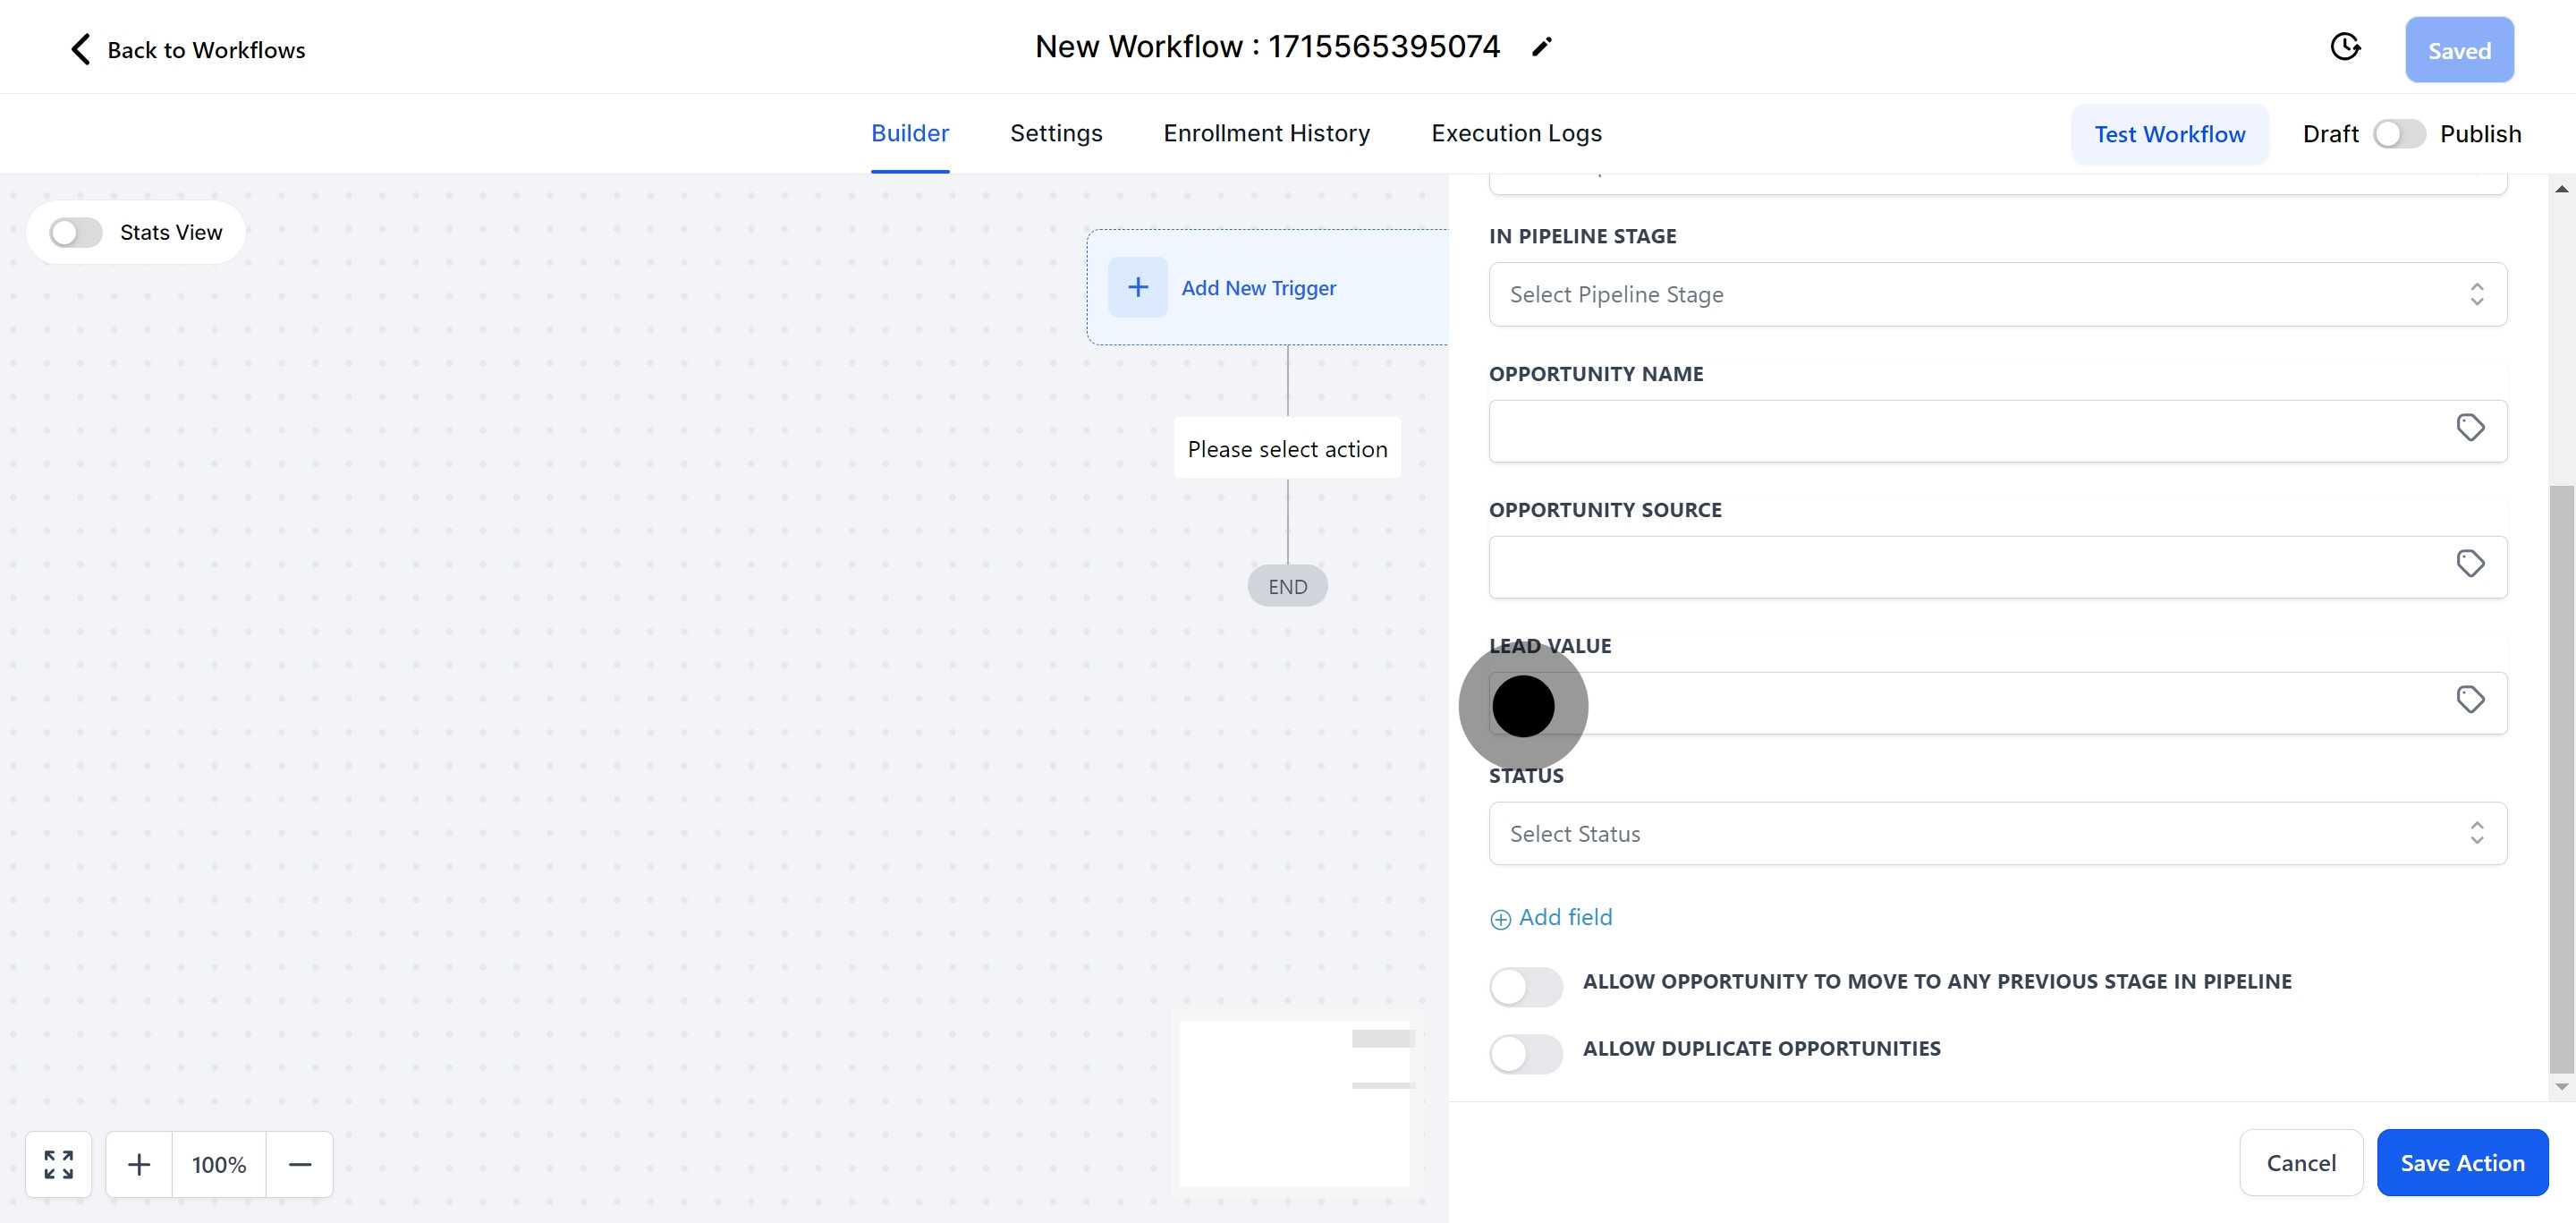This screenshot has height=1223, width=2576.
Task: Switch to the Settings tab
Action: click(x=1055, y=133)
